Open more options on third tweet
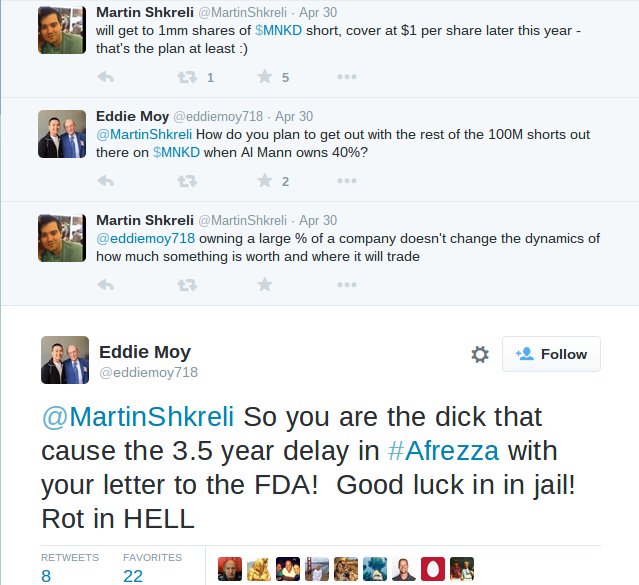Screen dimensions: 639x585 (346, 285)
